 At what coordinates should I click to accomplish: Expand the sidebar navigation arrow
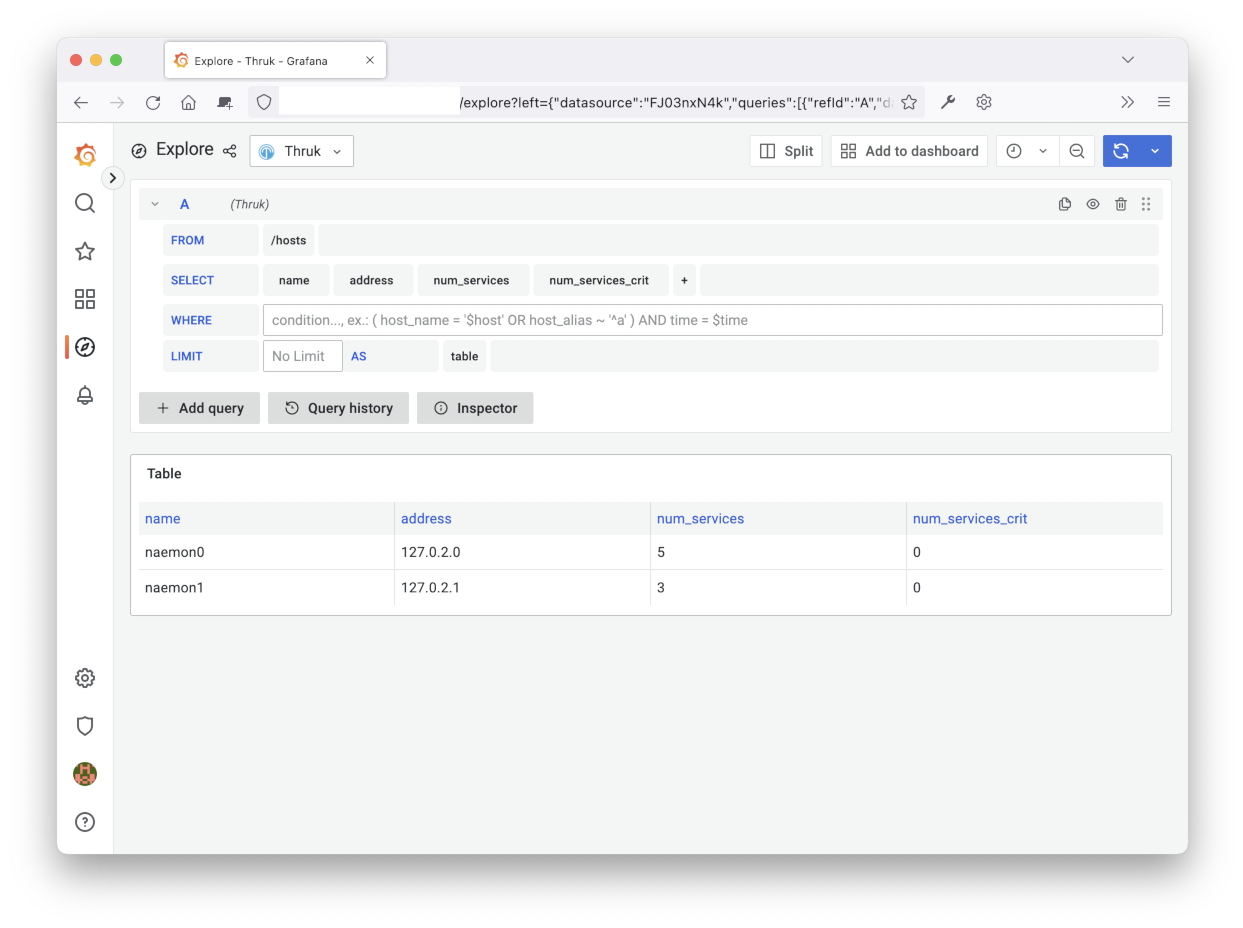[x=113, y=178]
